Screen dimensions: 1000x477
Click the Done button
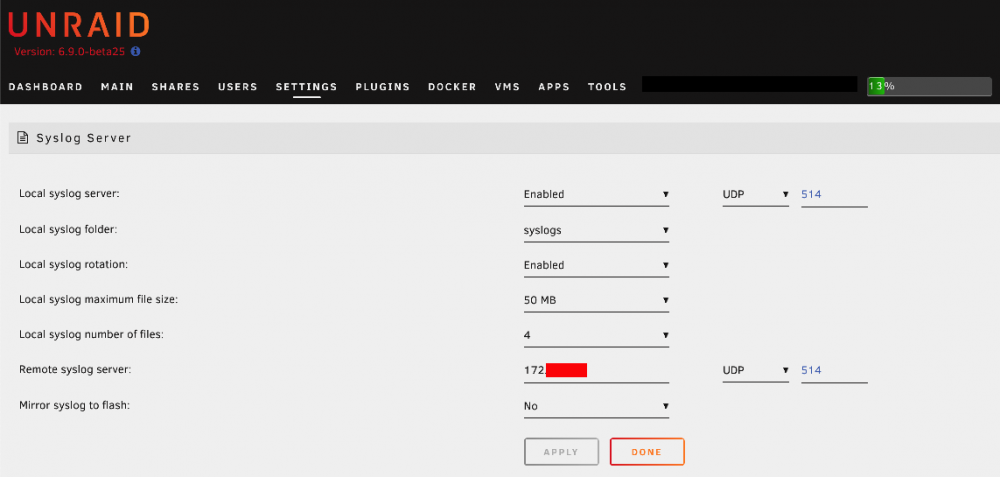[x=647, y=451]
